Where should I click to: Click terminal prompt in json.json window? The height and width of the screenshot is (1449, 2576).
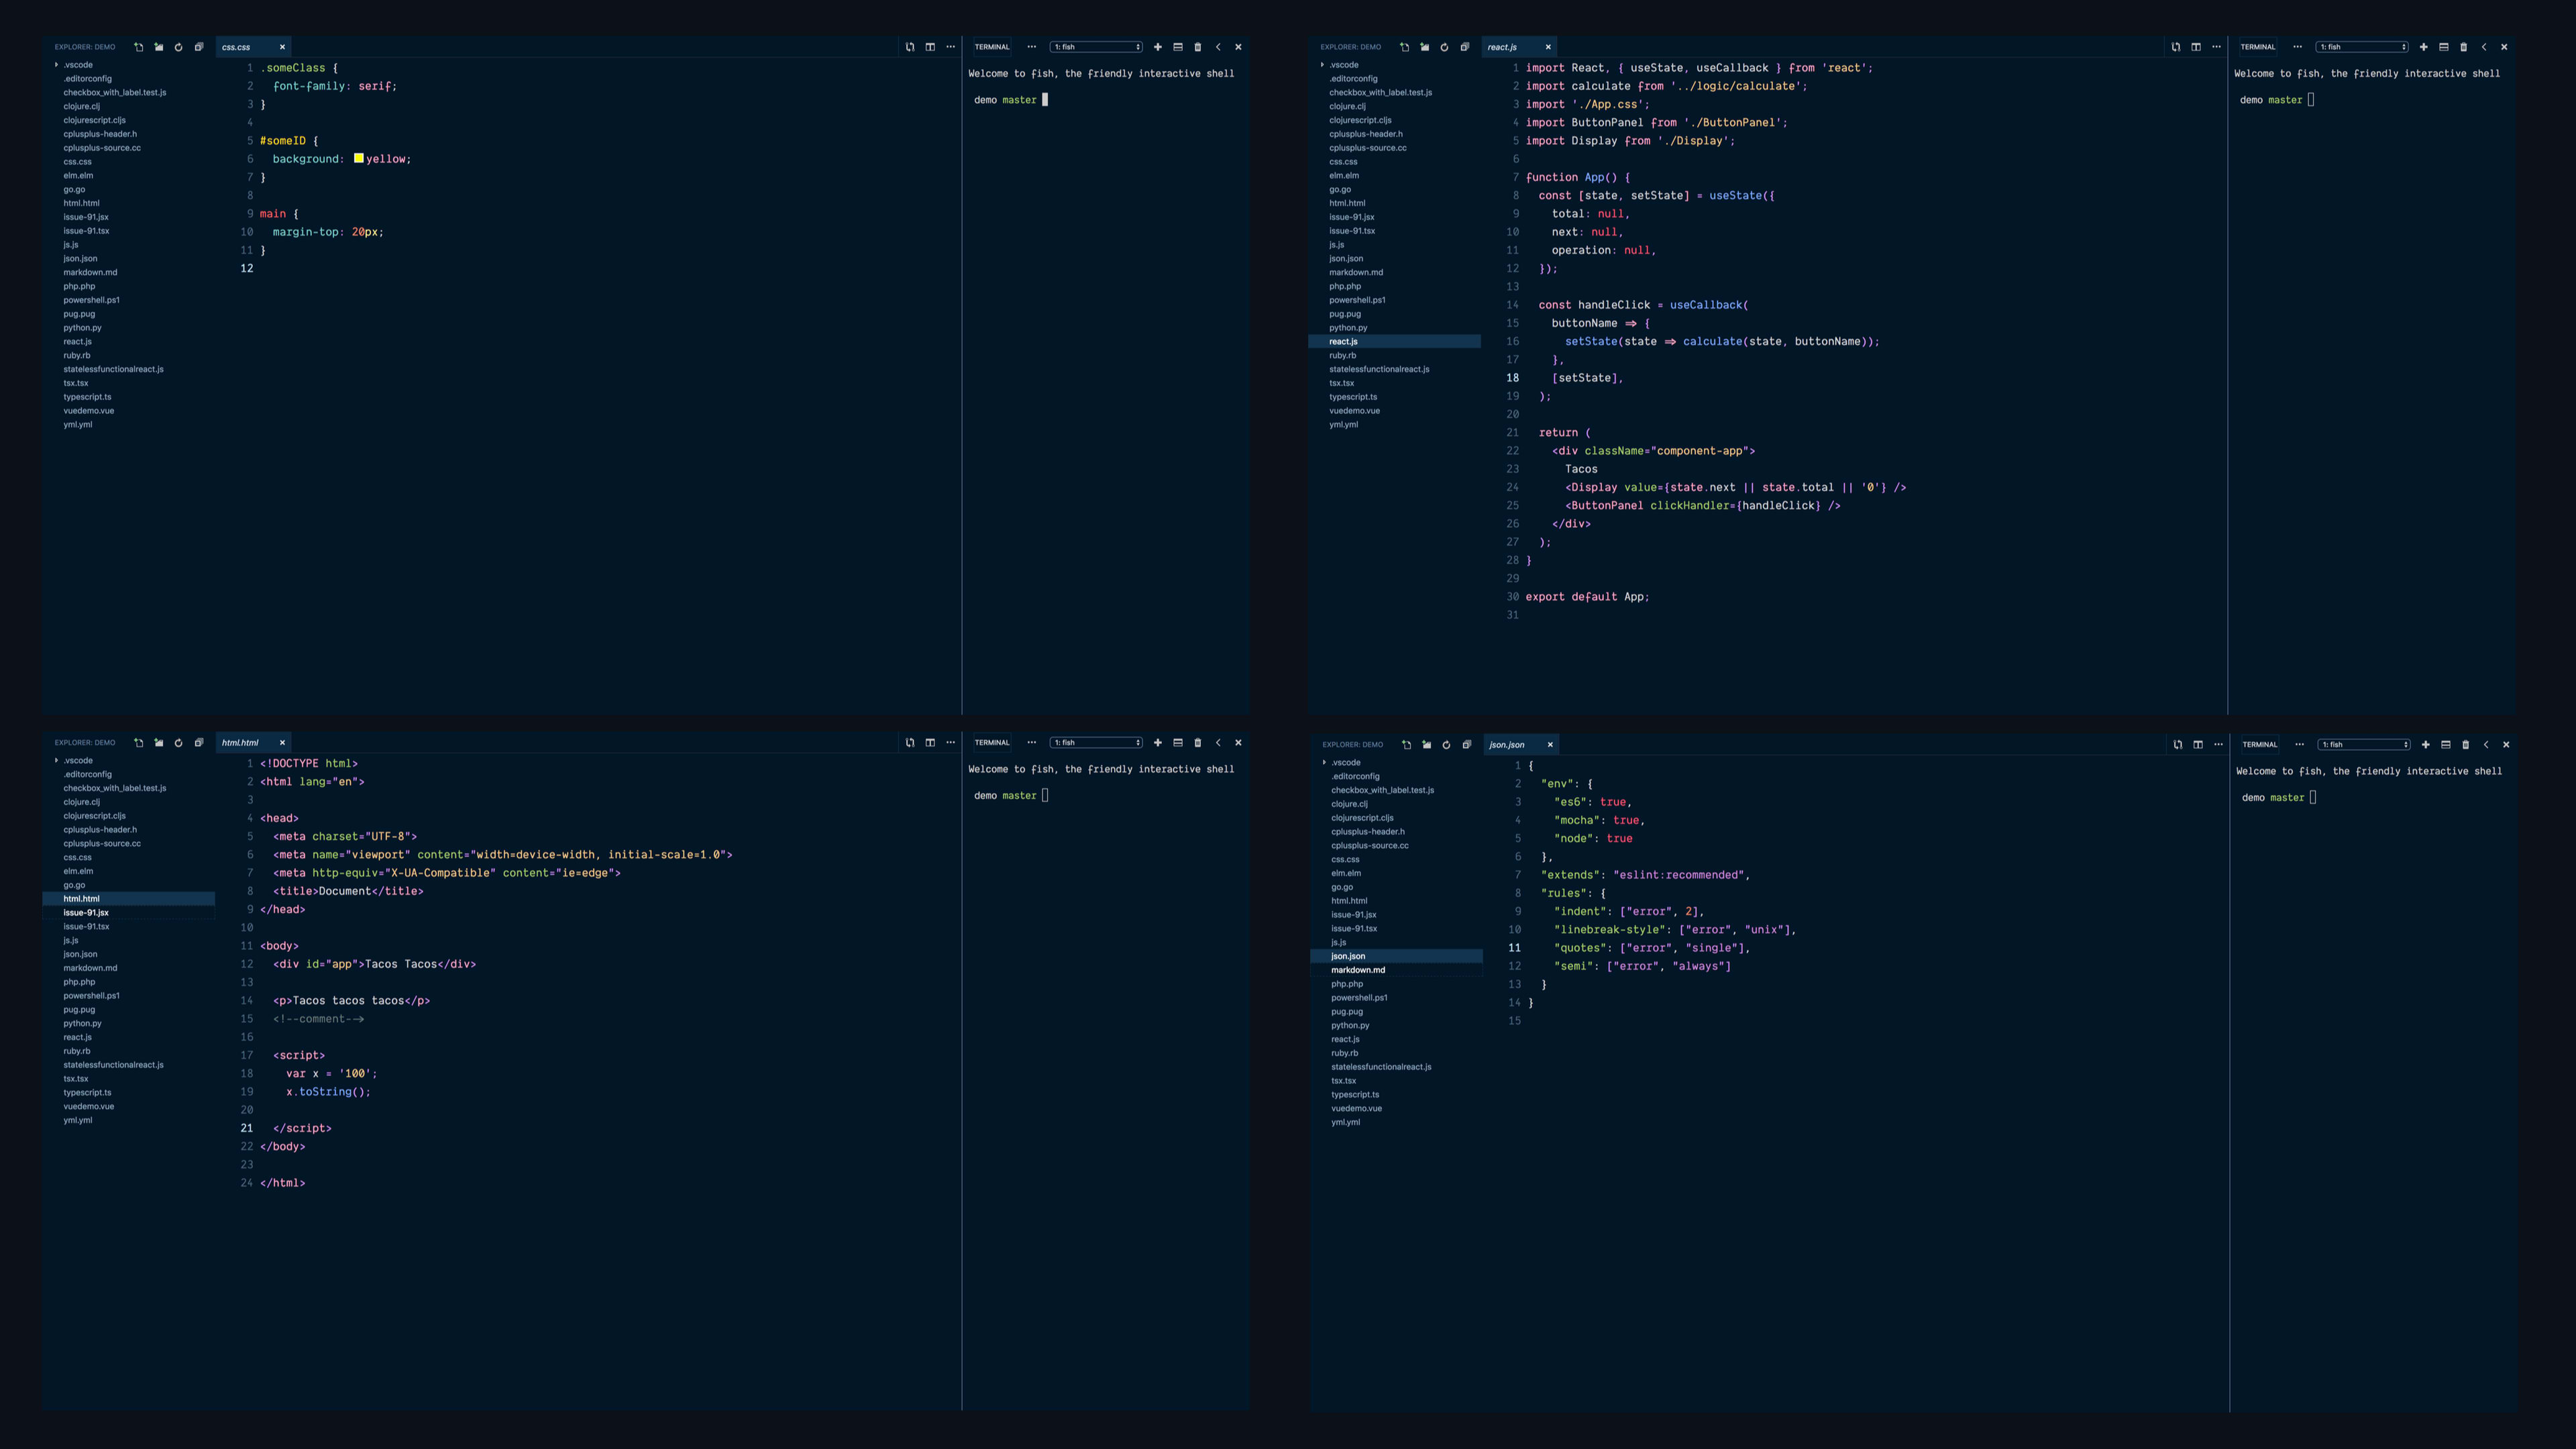[2279, 798]
